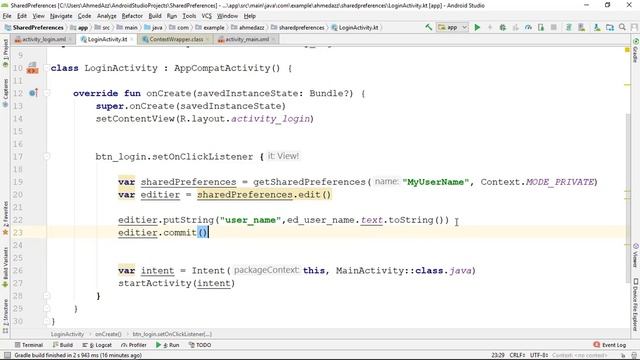Screen dimensions: 640x360
Task: Click the Search Everywhere magnifier icon
Action: tap(622, 27)
